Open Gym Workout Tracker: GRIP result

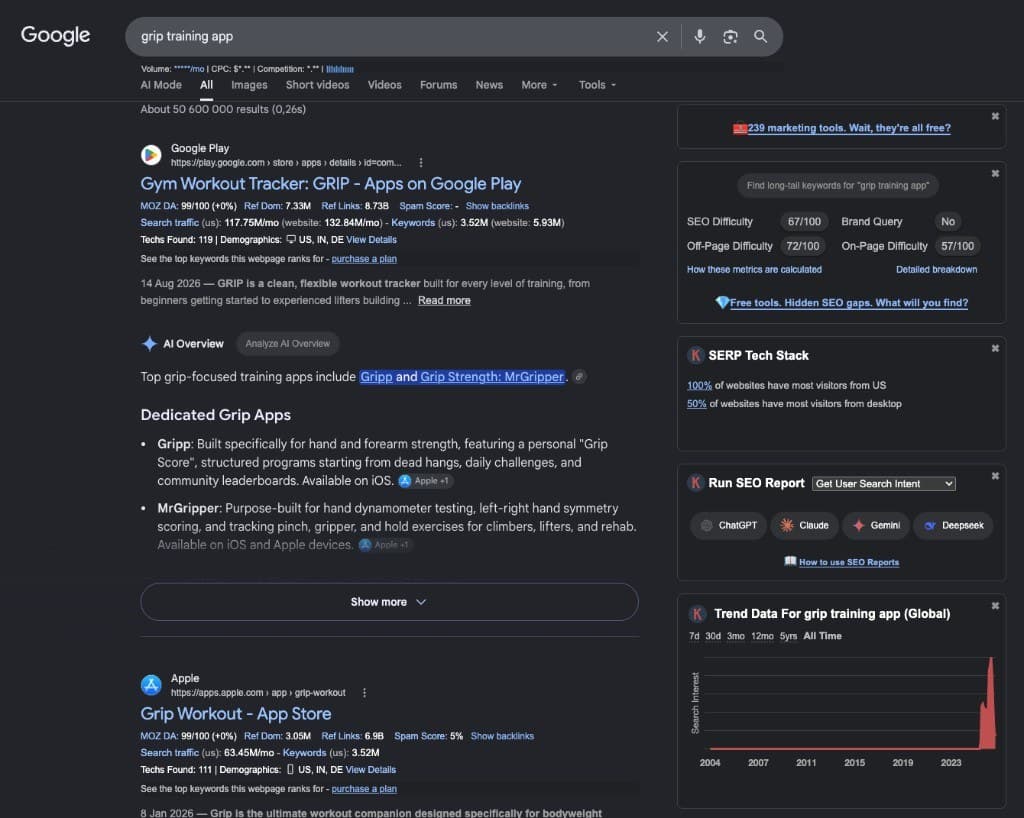tap(330, 184)
